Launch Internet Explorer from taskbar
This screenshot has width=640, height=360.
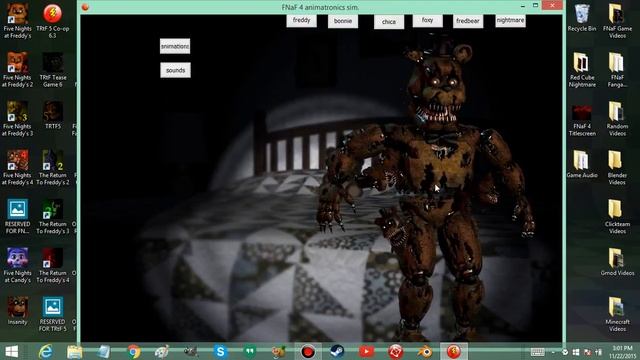pos(45,351)
